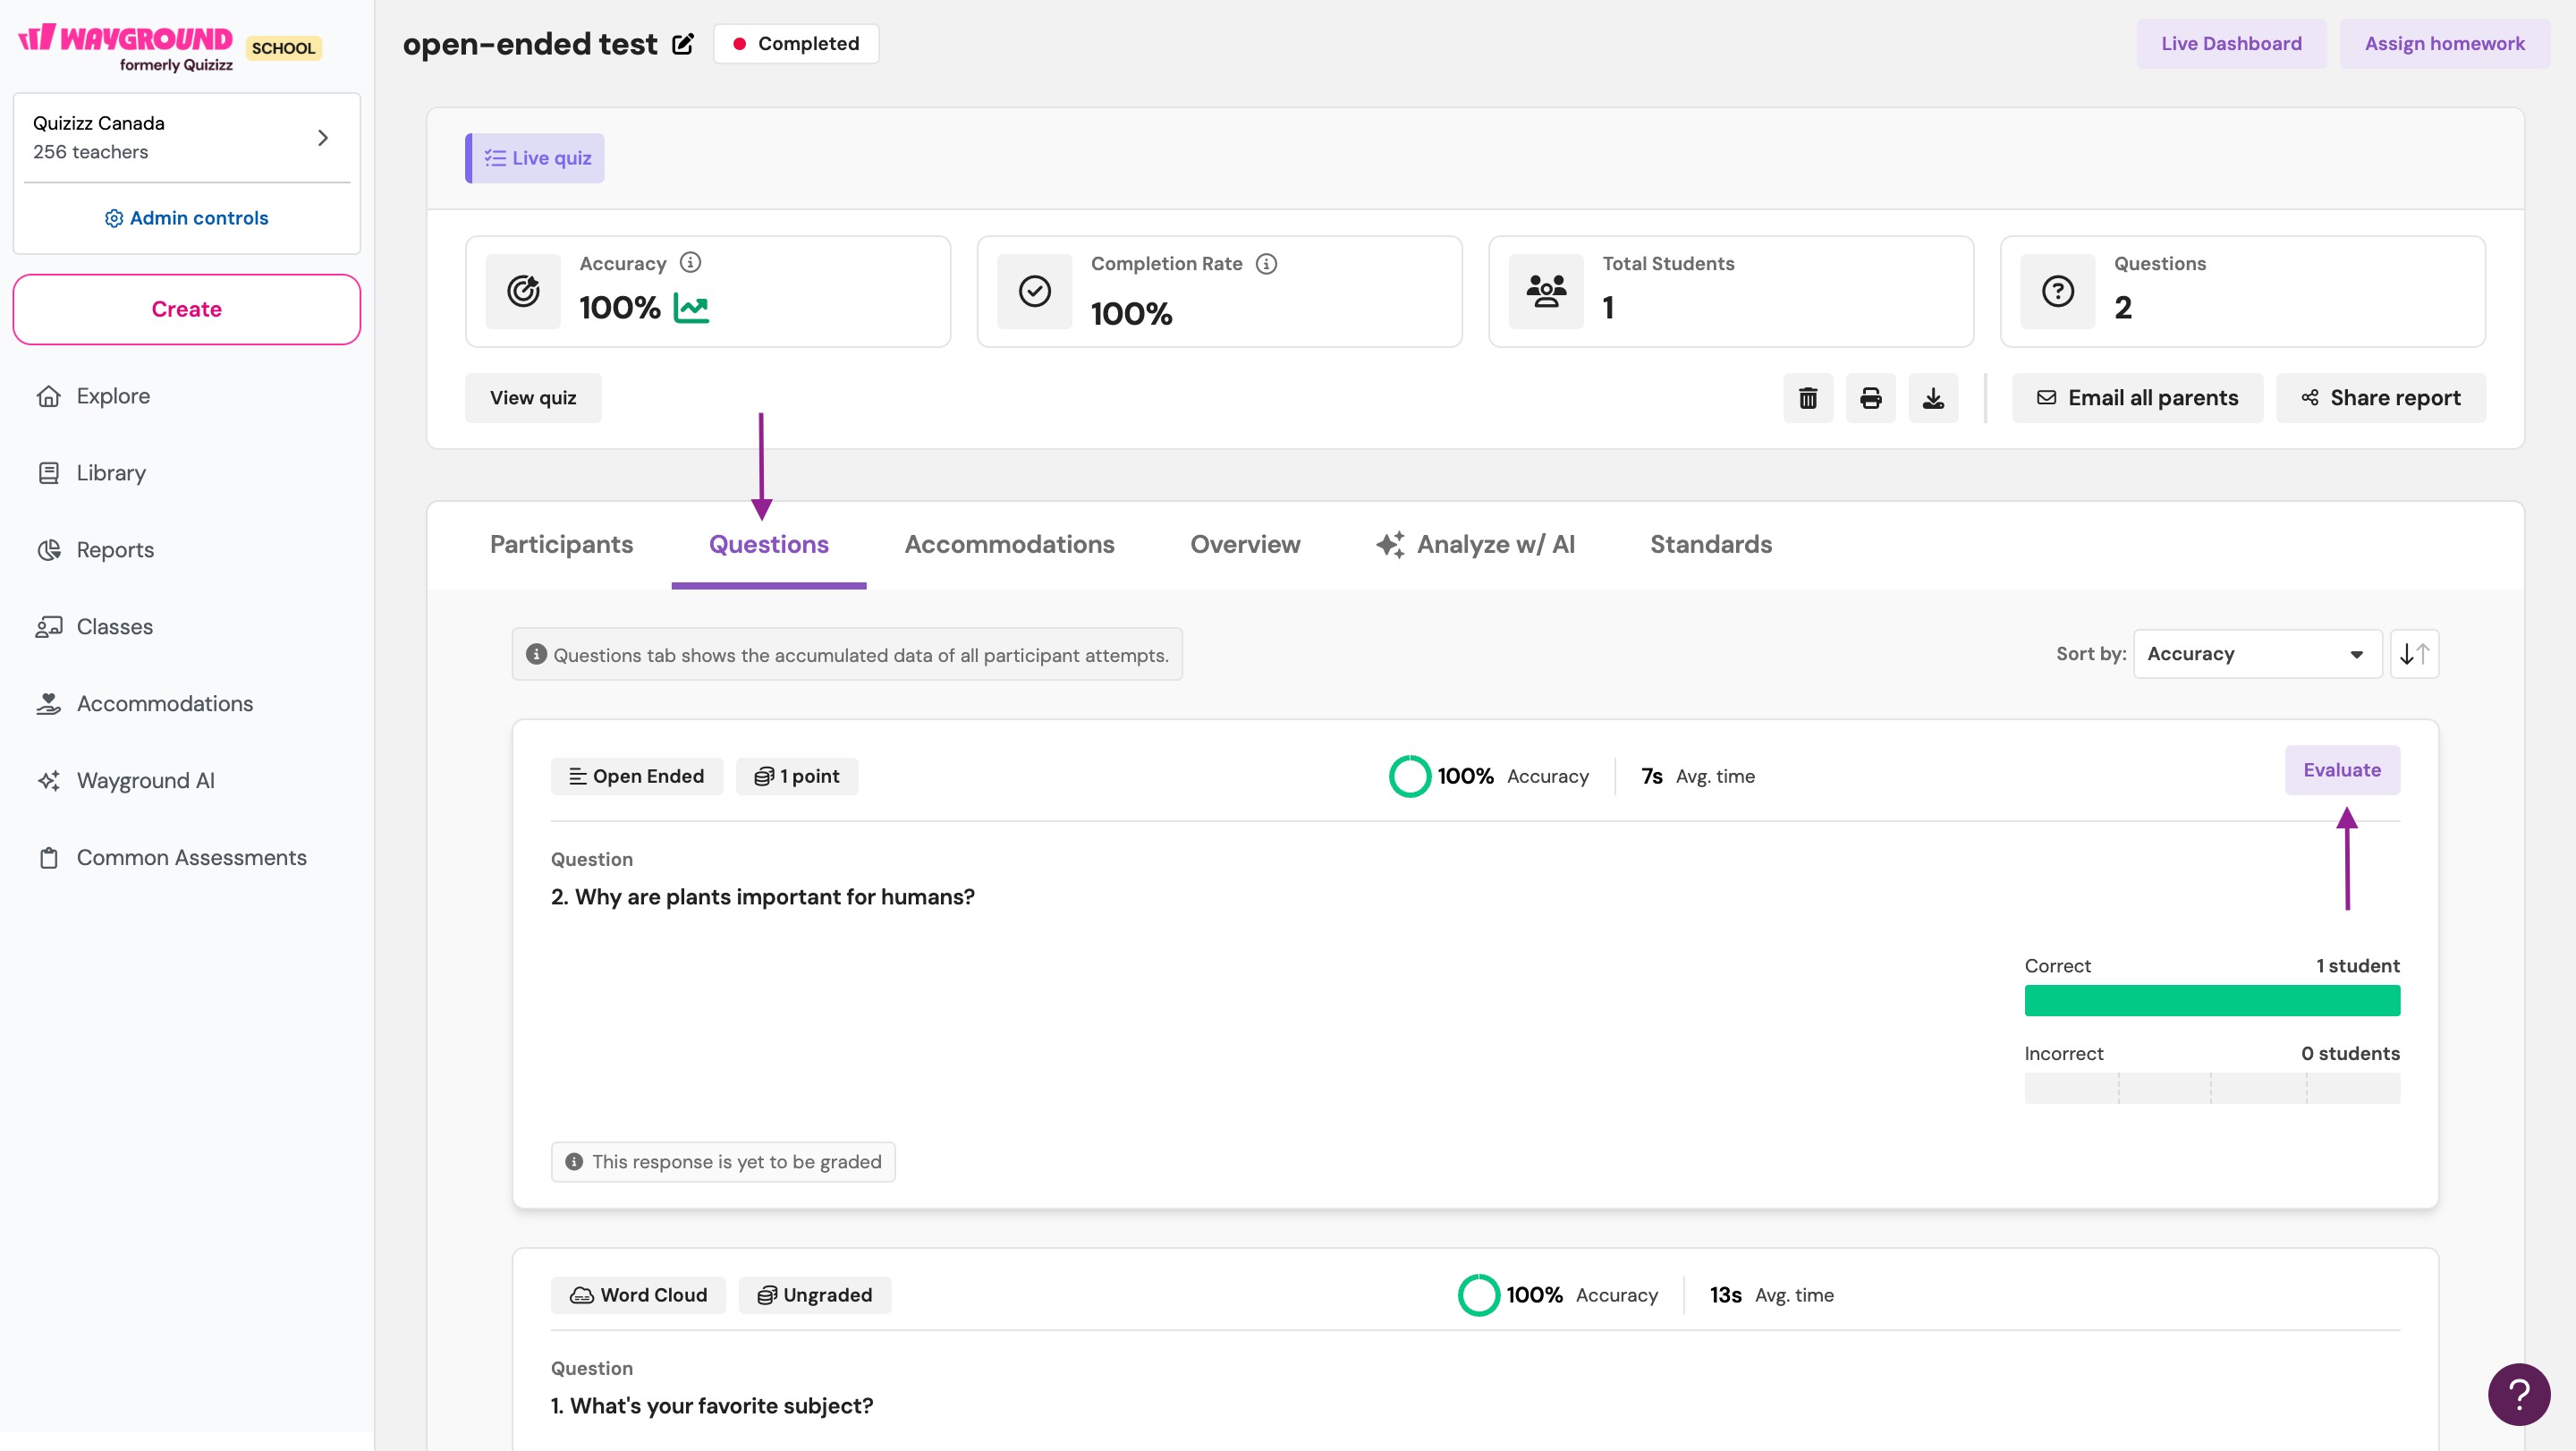This screenshot has height=1451, width=2576.
Task: Switch to the Standards tab
Action: [x=1710, y=545]
